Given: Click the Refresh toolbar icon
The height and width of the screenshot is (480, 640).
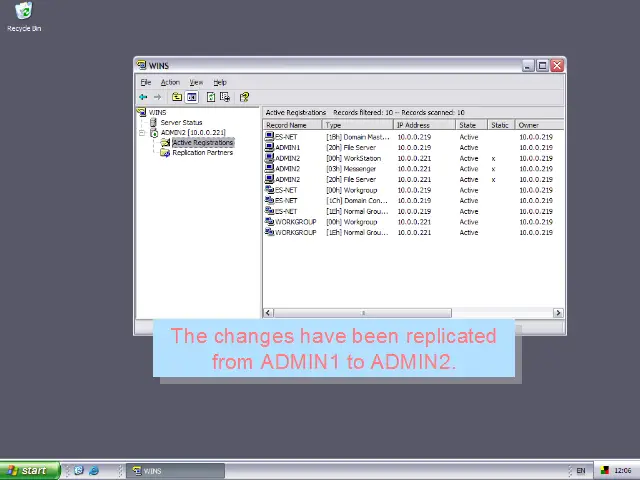Looking at the screenshot, I should pyautogui.click(x=211, y=97).
